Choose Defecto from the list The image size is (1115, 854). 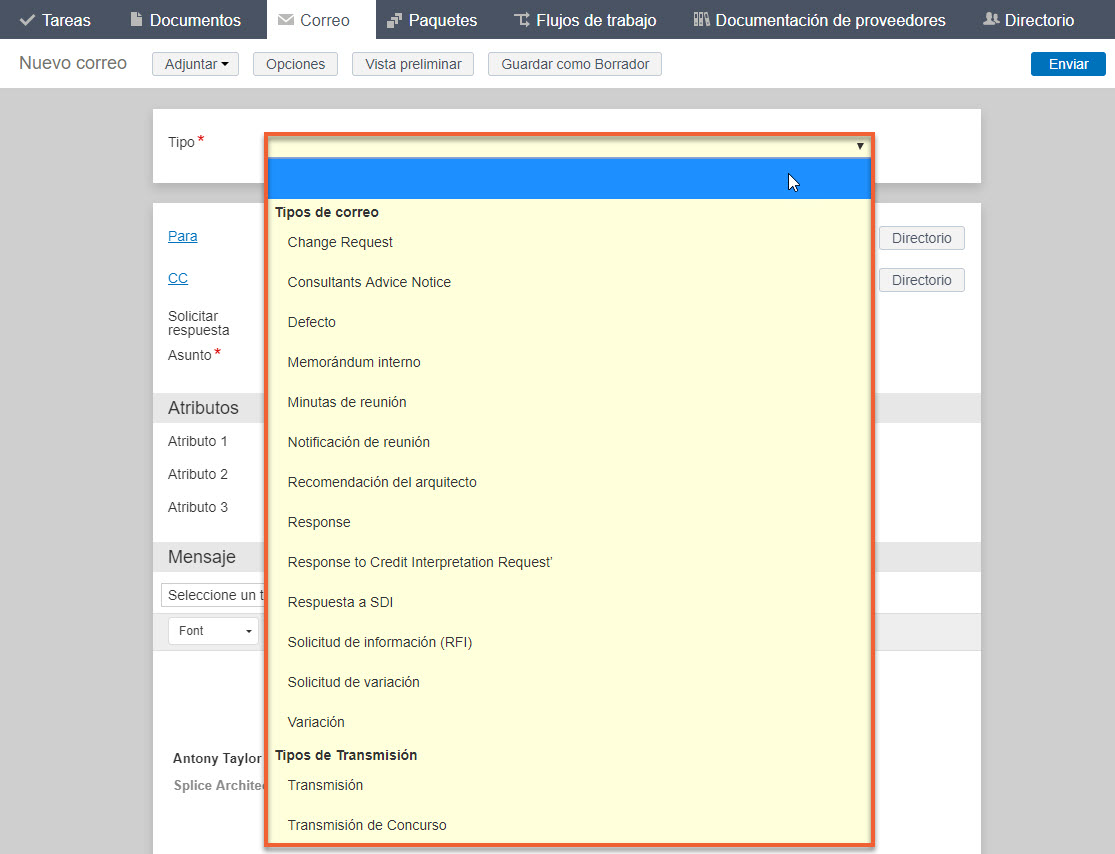[569, 322]
